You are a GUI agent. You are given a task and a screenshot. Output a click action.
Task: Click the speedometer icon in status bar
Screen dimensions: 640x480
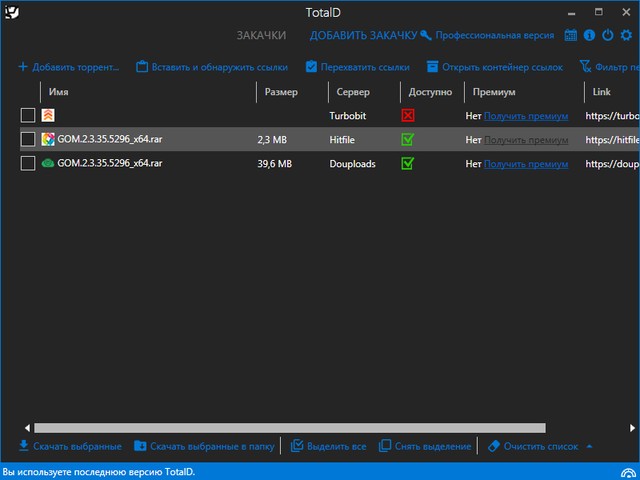coord(628,471)
